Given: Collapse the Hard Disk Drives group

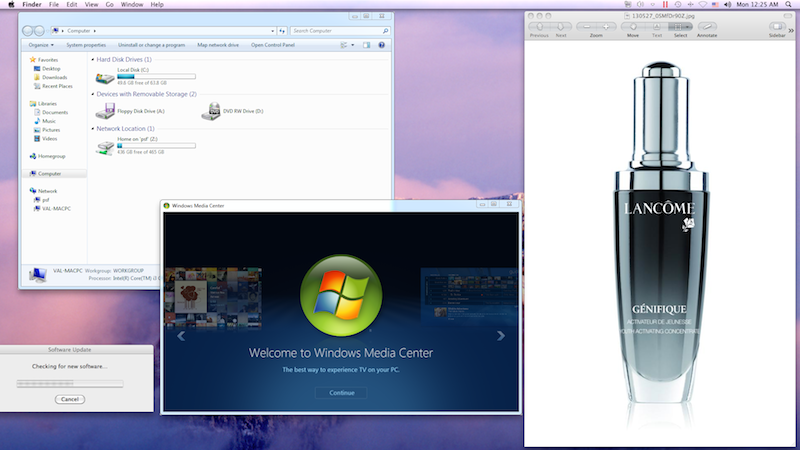Looking at the screenshot, I should [x=93, y=60].
